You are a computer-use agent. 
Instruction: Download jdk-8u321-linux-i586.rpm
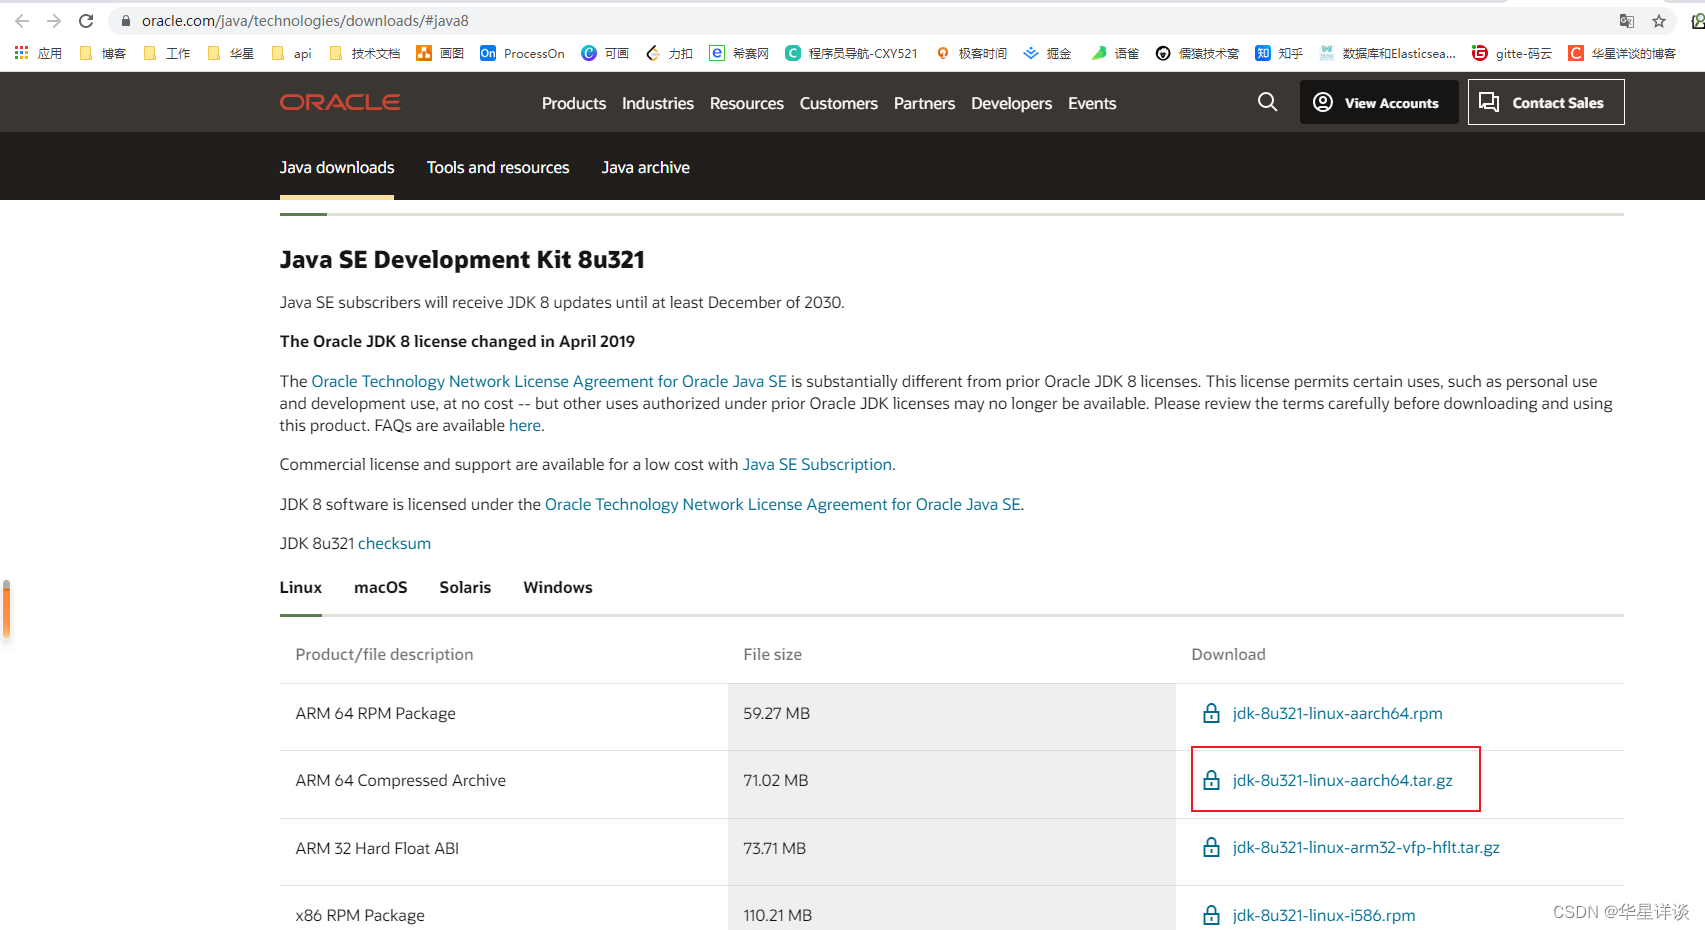point(1324,915)
